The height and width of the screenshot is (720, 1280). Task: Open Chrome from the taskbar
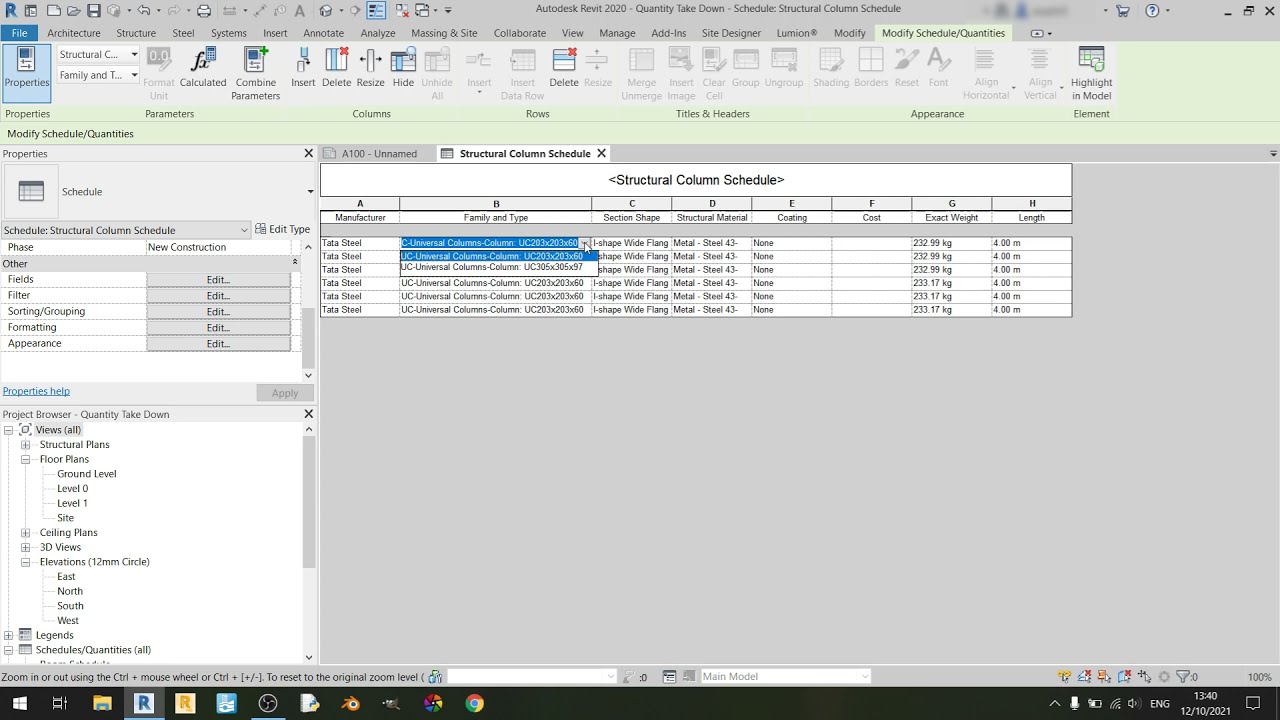point(475,703)
